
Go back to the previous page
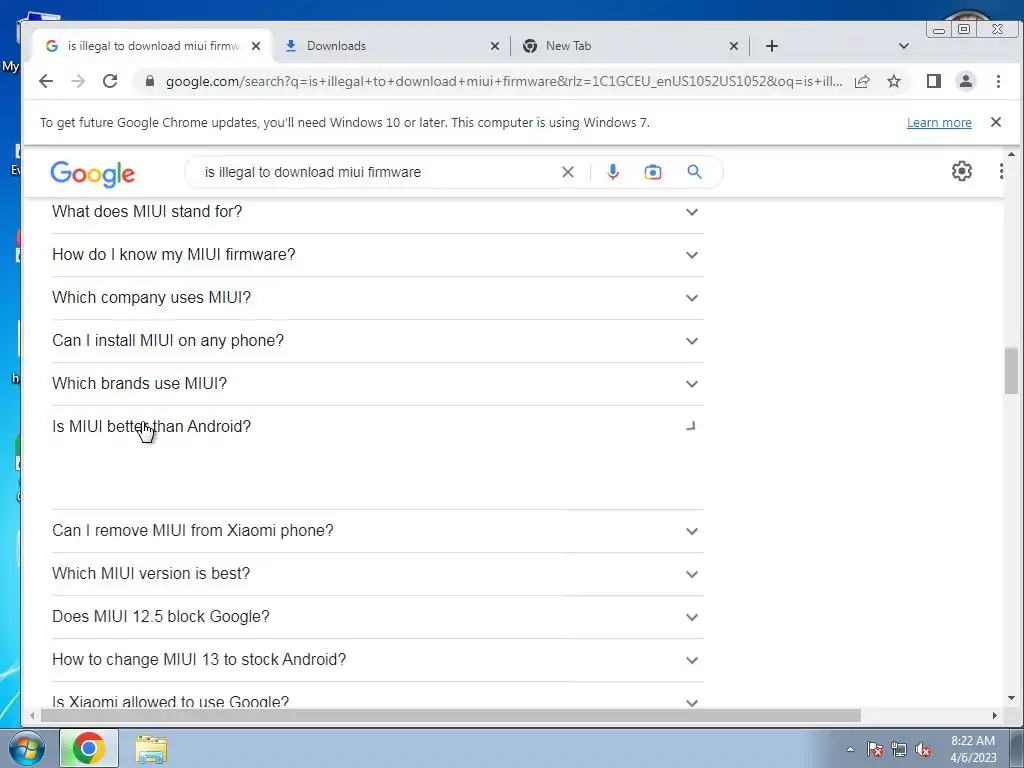(46, 81)
